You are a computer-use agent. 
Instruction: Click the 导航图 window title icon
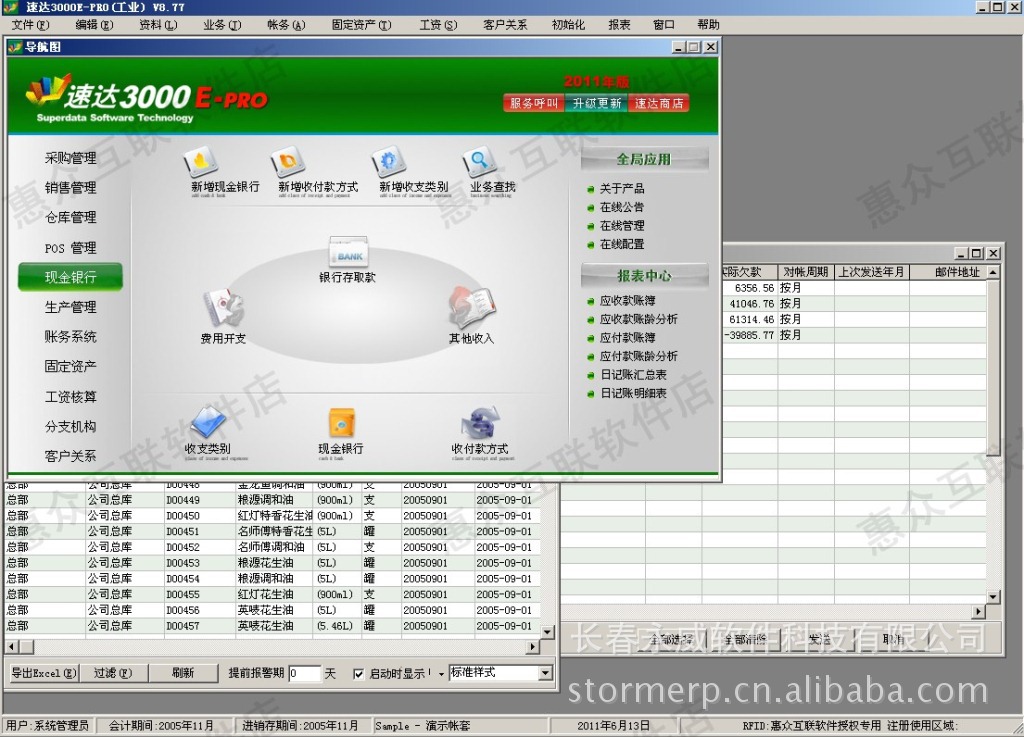pyautogui.click(x=16, y=47)
